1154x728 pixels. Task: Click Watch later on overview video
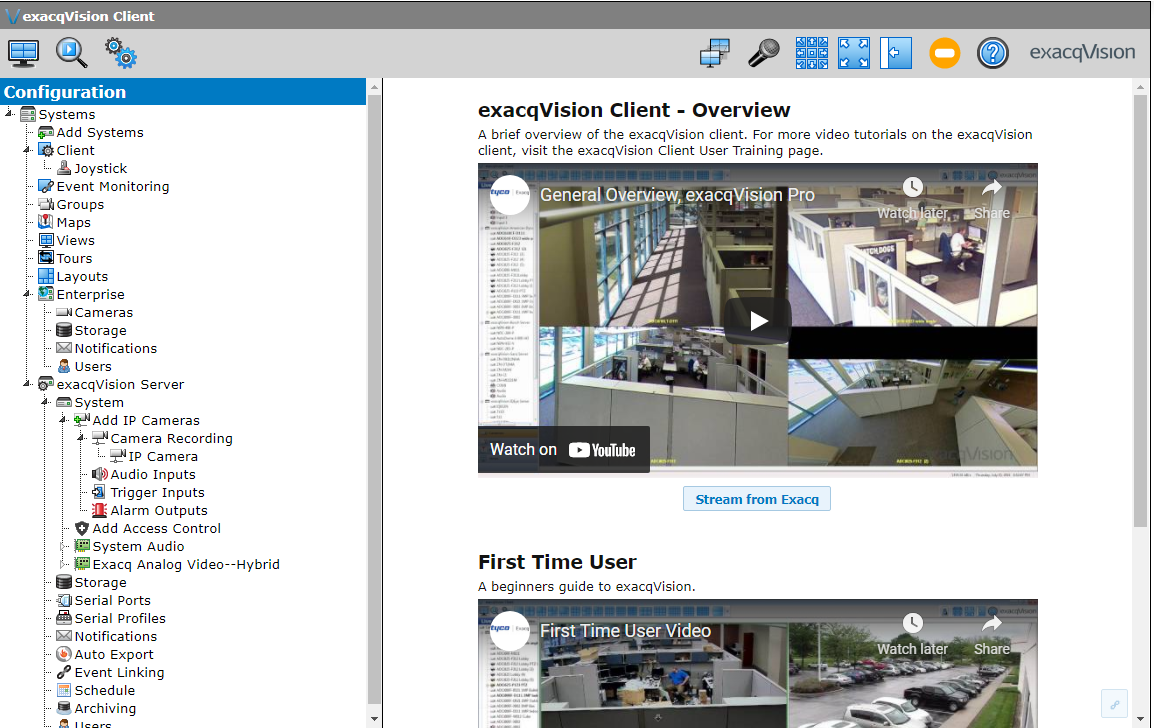(x=913, y=199)
